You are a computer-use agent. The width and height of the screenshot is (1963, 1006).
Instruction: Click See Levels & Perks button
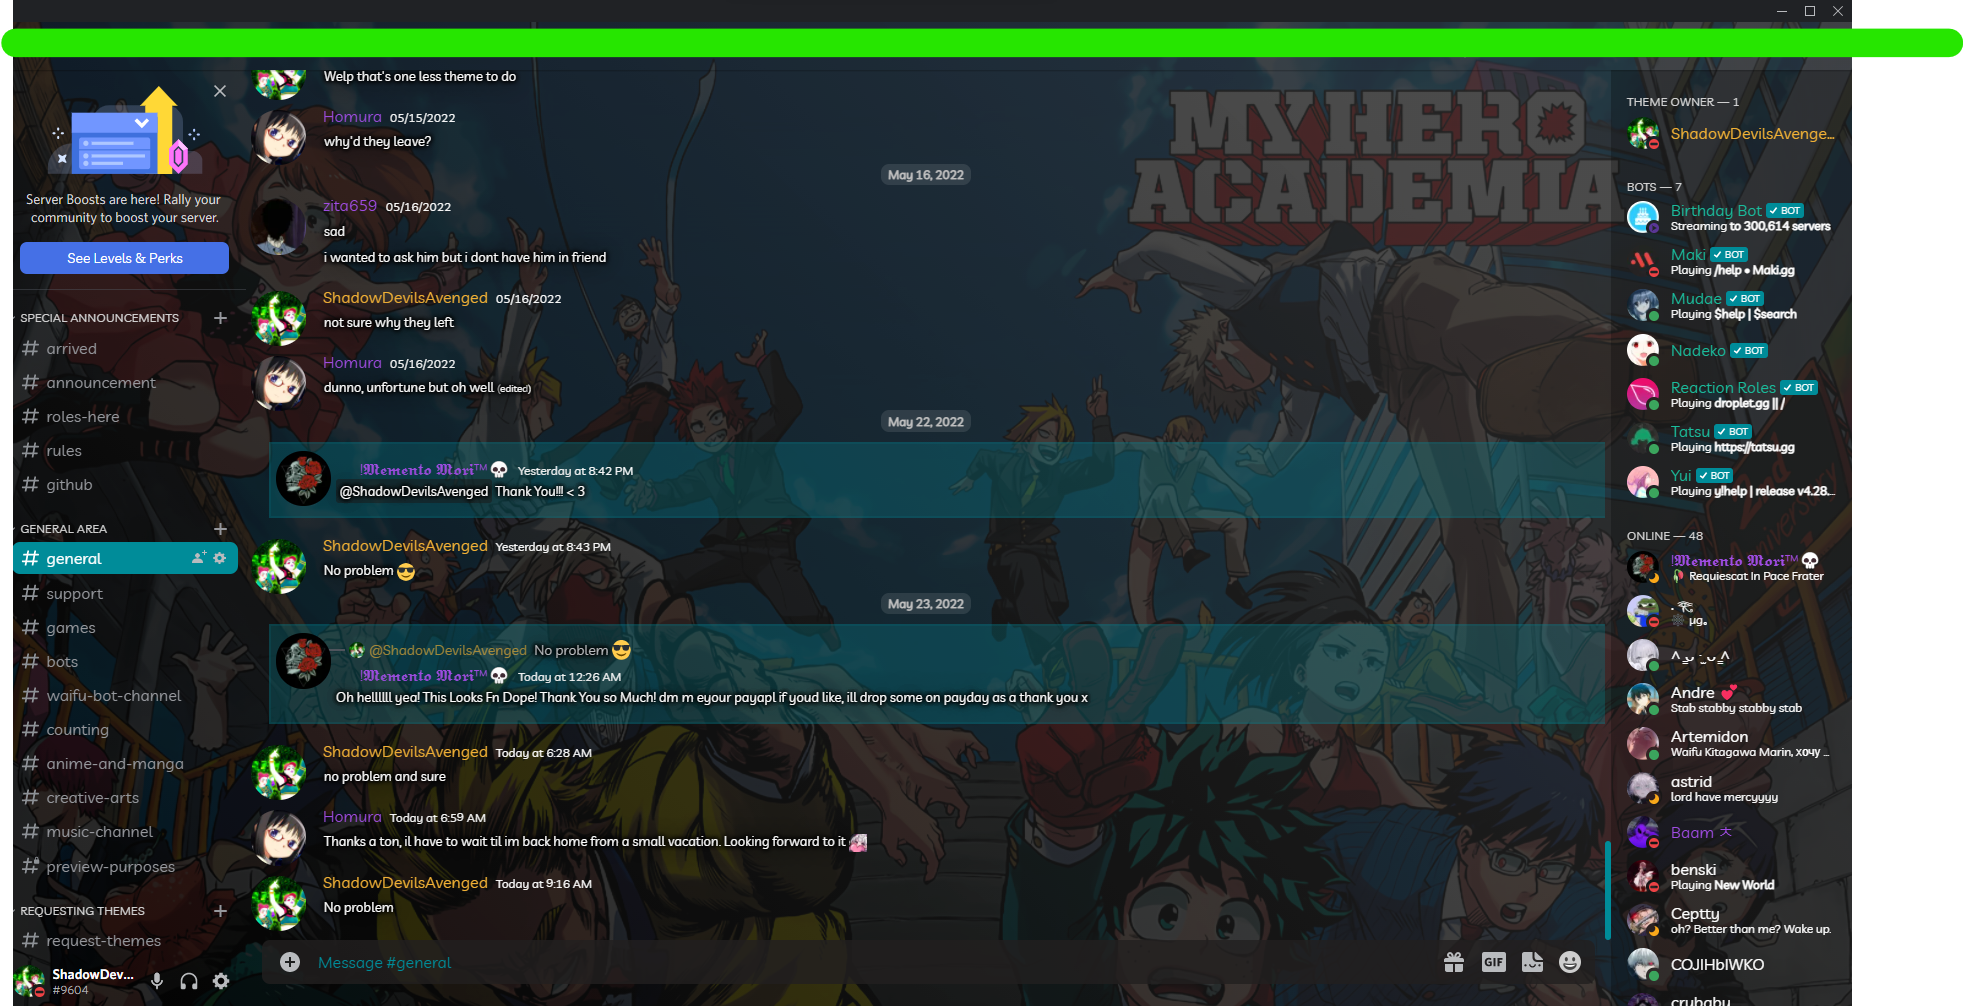point(124,258)
